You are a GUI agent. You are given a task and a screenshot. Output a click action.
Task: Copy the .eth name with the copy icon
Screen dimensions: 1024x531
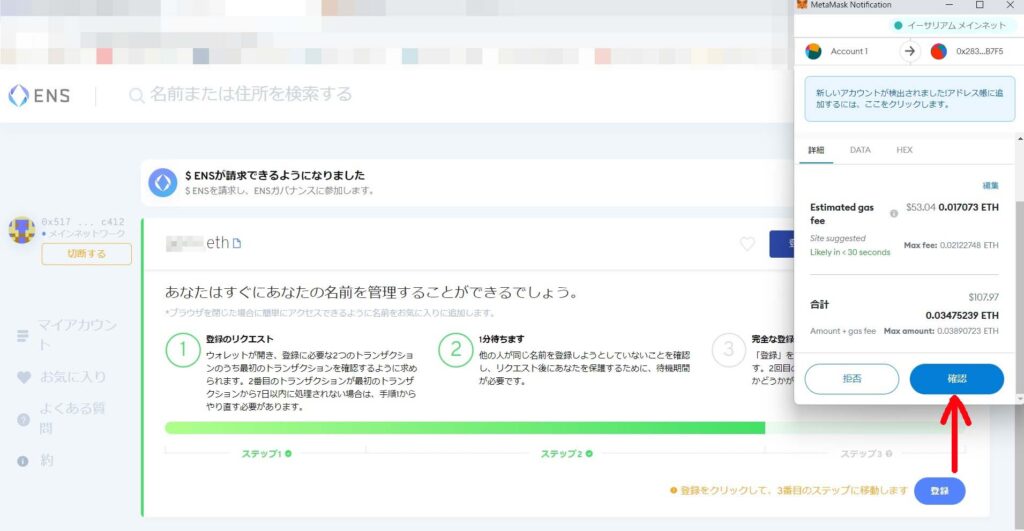point(236,243)
